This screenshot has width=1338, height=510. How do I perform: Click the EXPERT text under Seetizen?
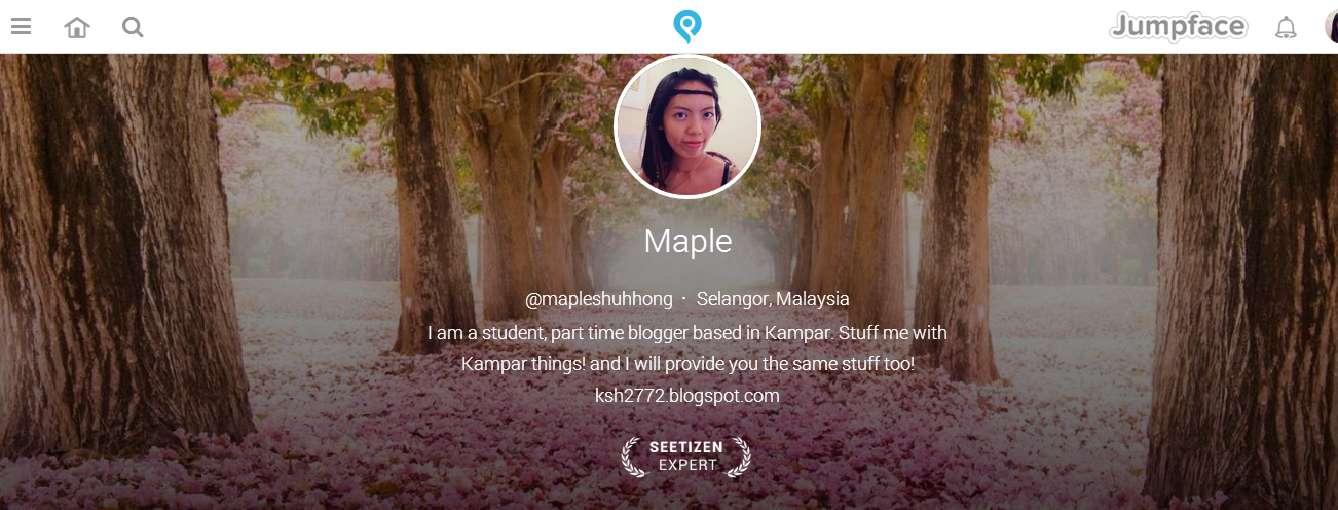[687, 465]
